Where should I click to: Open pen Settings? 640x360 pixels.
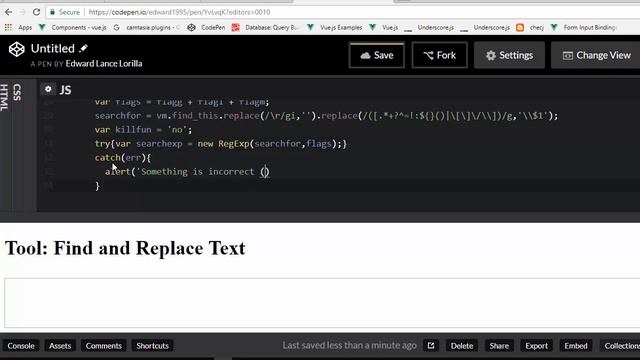509,55
